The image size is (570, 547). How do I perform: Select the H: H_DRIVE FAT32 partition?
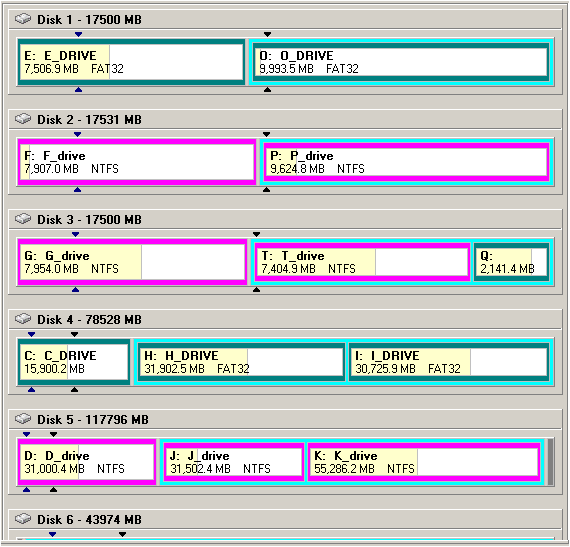pyautogui.click(x=241, y=362)
